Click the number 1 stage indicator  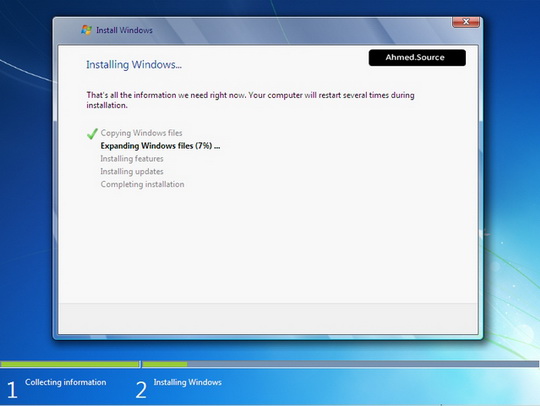click(x=12, y=390)
